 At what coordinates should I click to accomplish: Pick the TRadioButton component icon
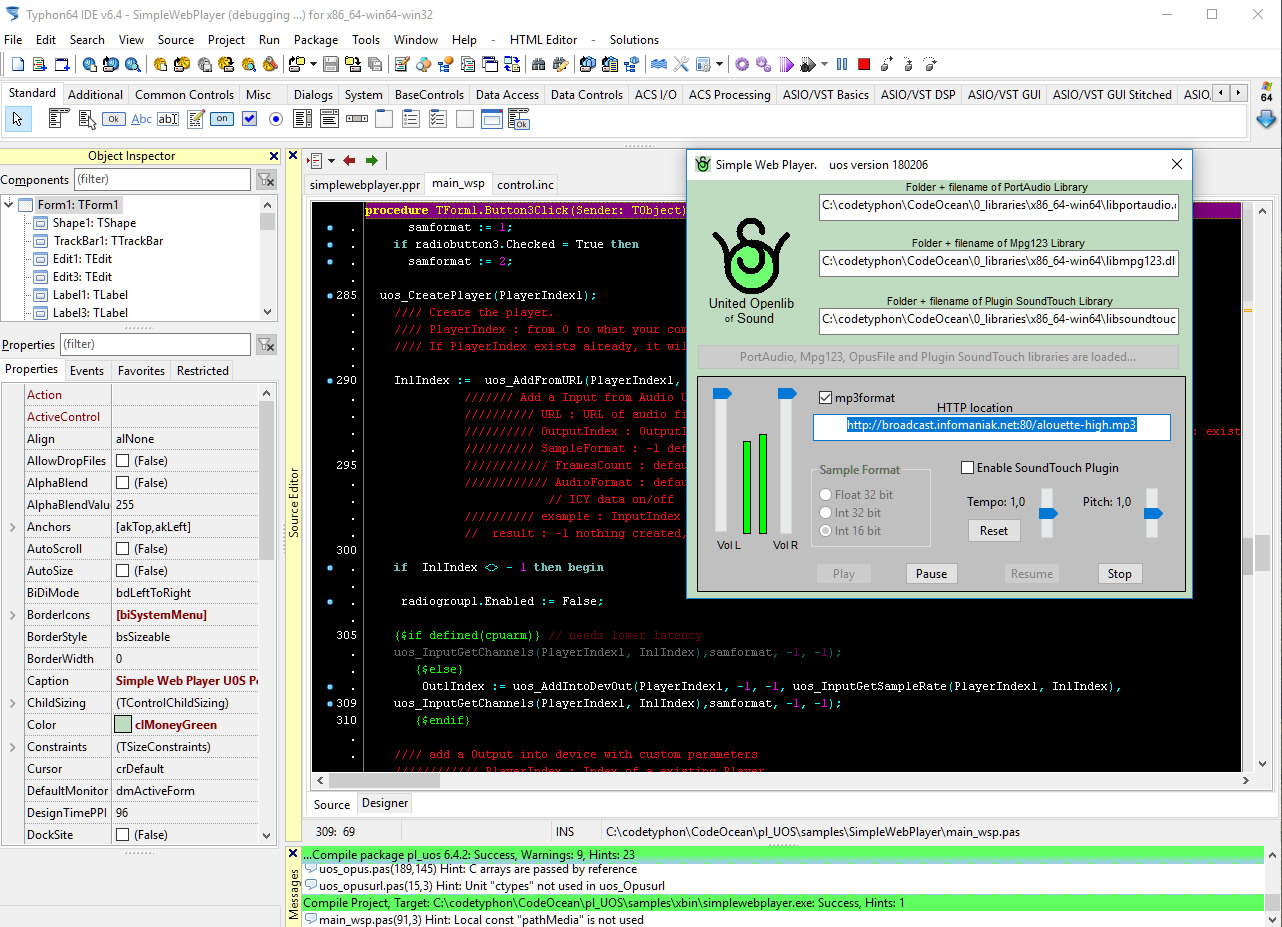(276, 119)
